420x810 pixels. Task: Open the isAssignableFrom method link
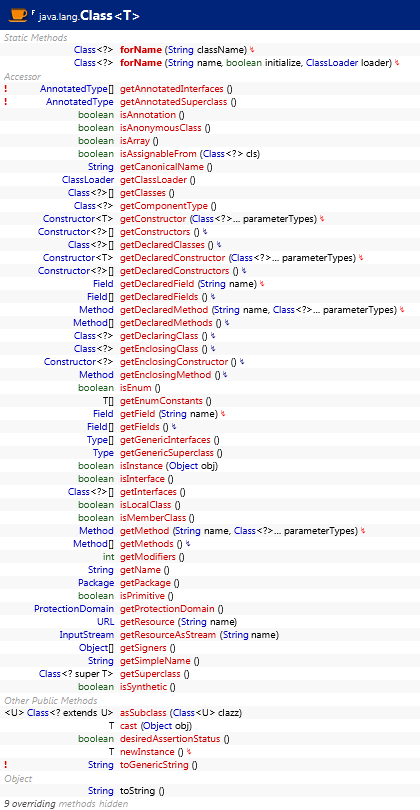(x=158, y=154)
